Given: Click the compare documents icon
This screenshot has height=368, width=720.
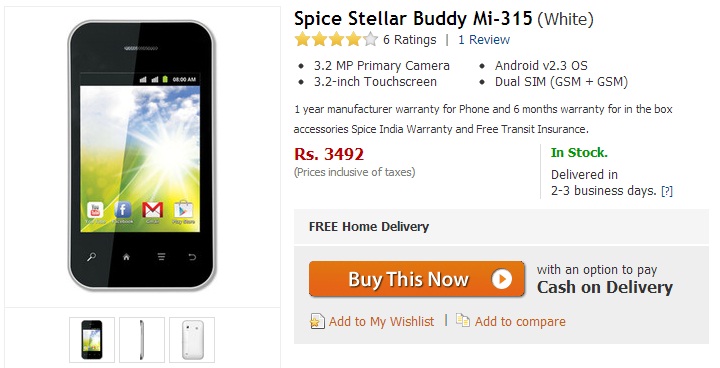Looking at the screenshot, I should pos(462,320).
